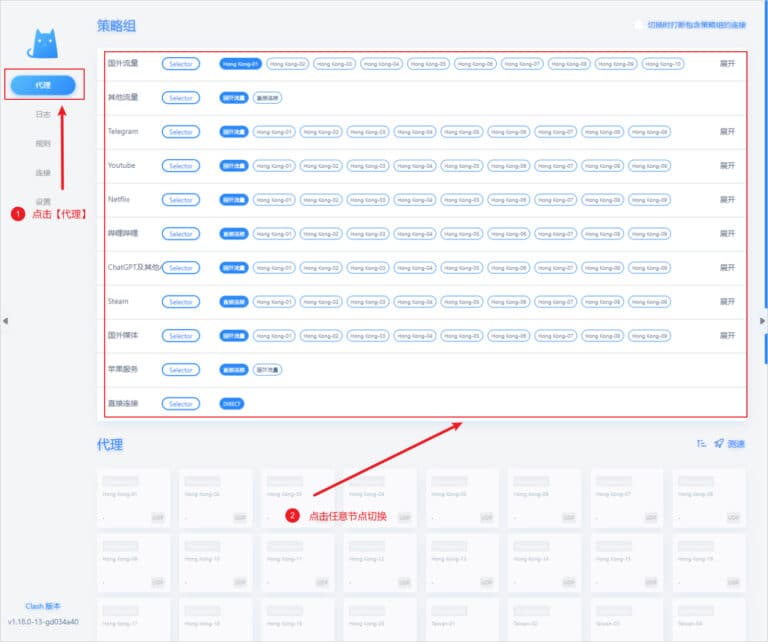Click UDP badge on Hong Kong-01 proxy card
Viewport: 768px width, 642px height.
click(157, 518)
